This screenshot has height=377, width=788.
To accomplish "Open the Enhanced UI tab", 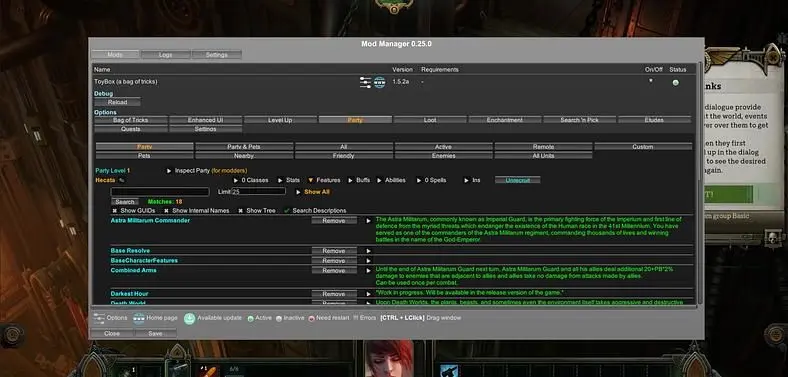I will pos(206,120).
